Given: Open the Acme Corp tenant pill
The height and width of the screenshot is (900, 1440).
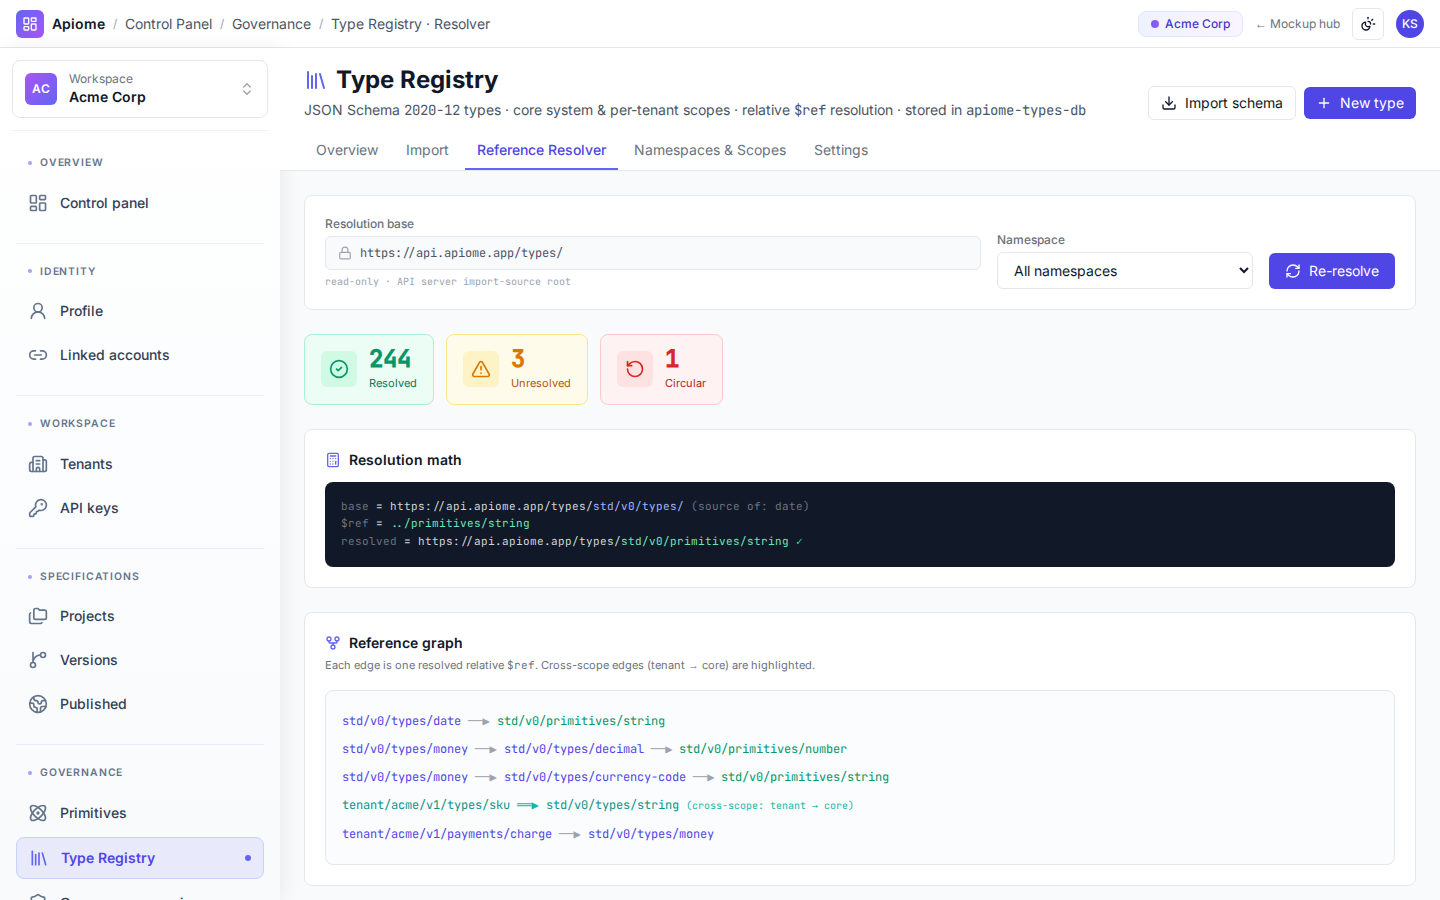Looking at the screenshot, I should 1190,24.
